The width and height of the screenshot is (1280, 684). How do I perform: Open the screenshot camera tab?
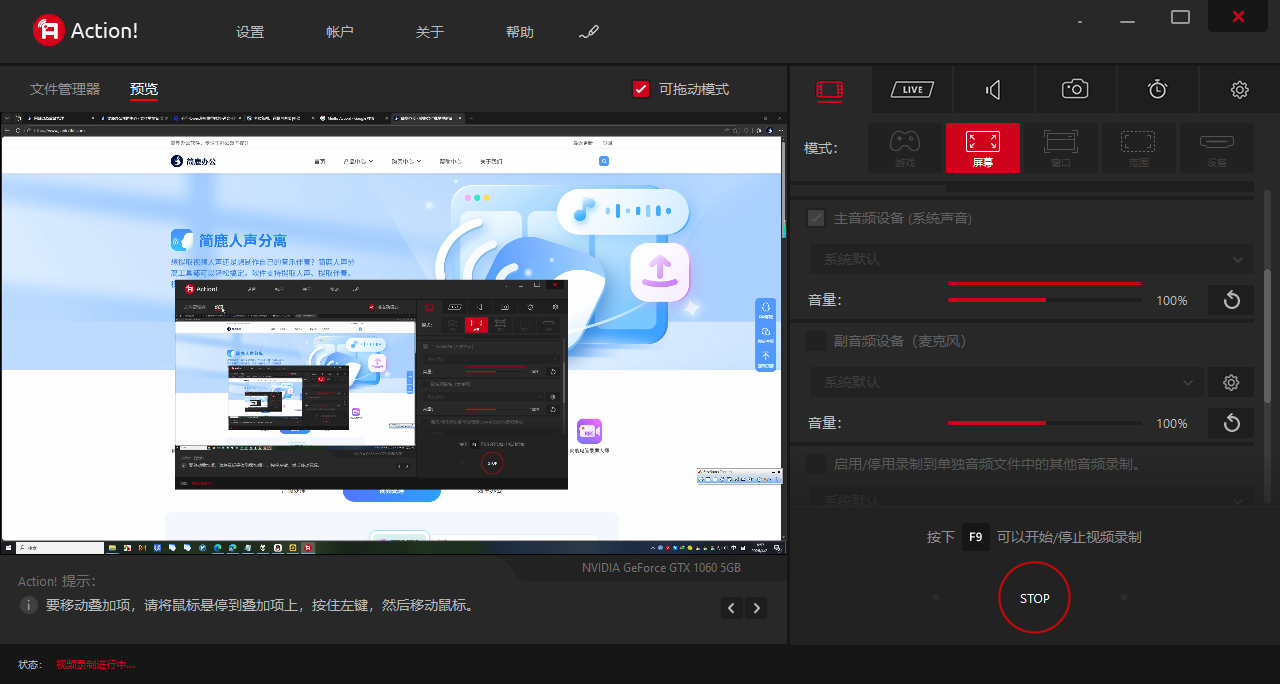1075,90
